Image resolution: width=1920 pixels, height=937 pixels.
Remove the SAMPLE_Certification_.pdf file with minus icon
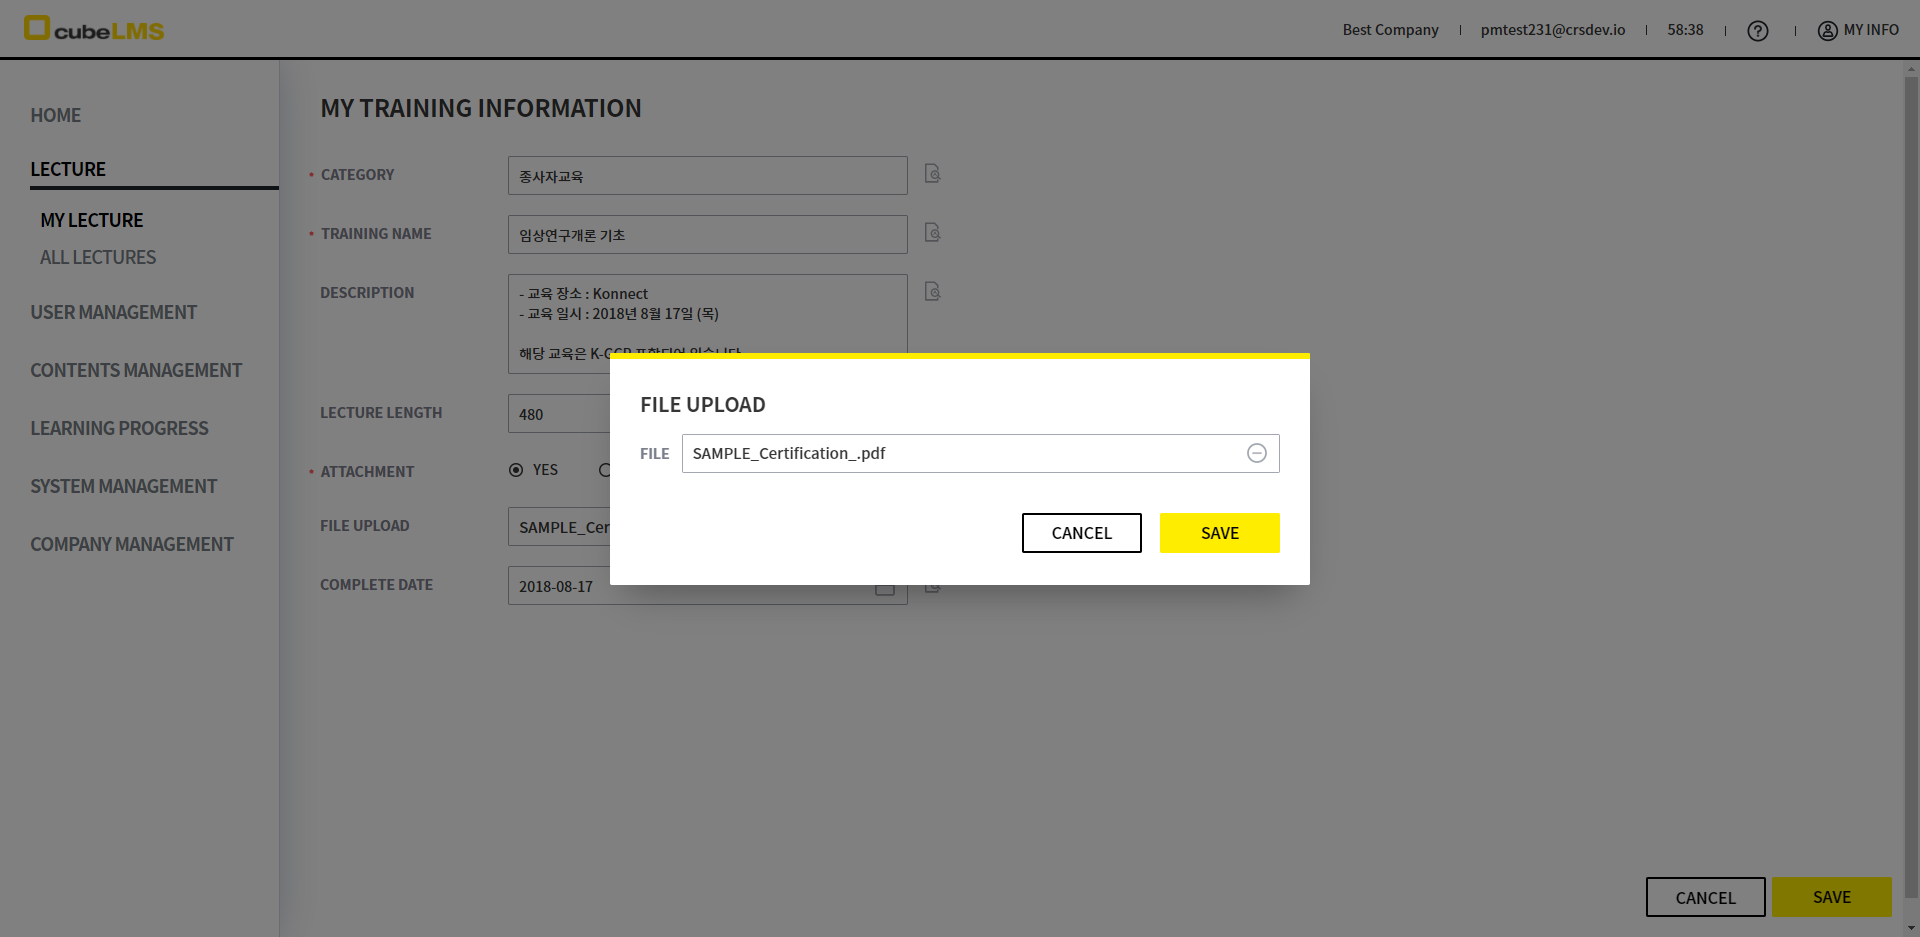1256,453
